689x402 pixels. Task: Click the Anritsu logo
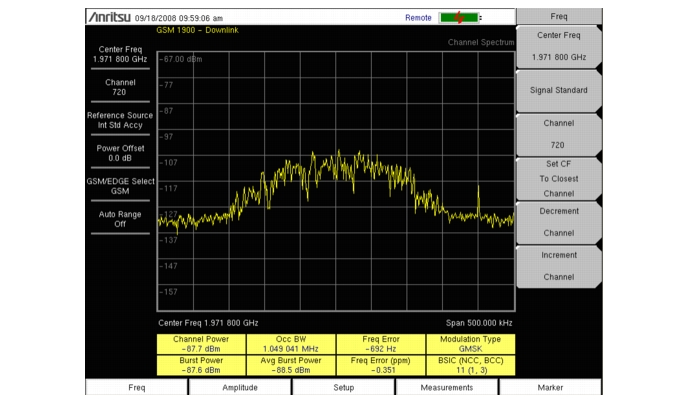[x=110, y=17]
